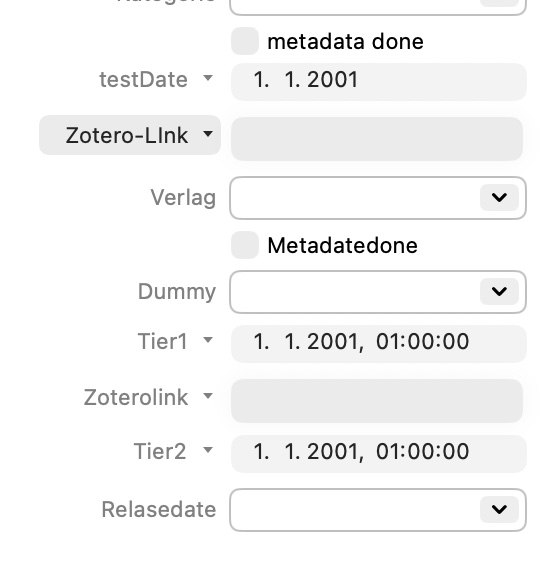Open the Tier2 label arrow menu
558x566 pixels.
tap(208, 450)
